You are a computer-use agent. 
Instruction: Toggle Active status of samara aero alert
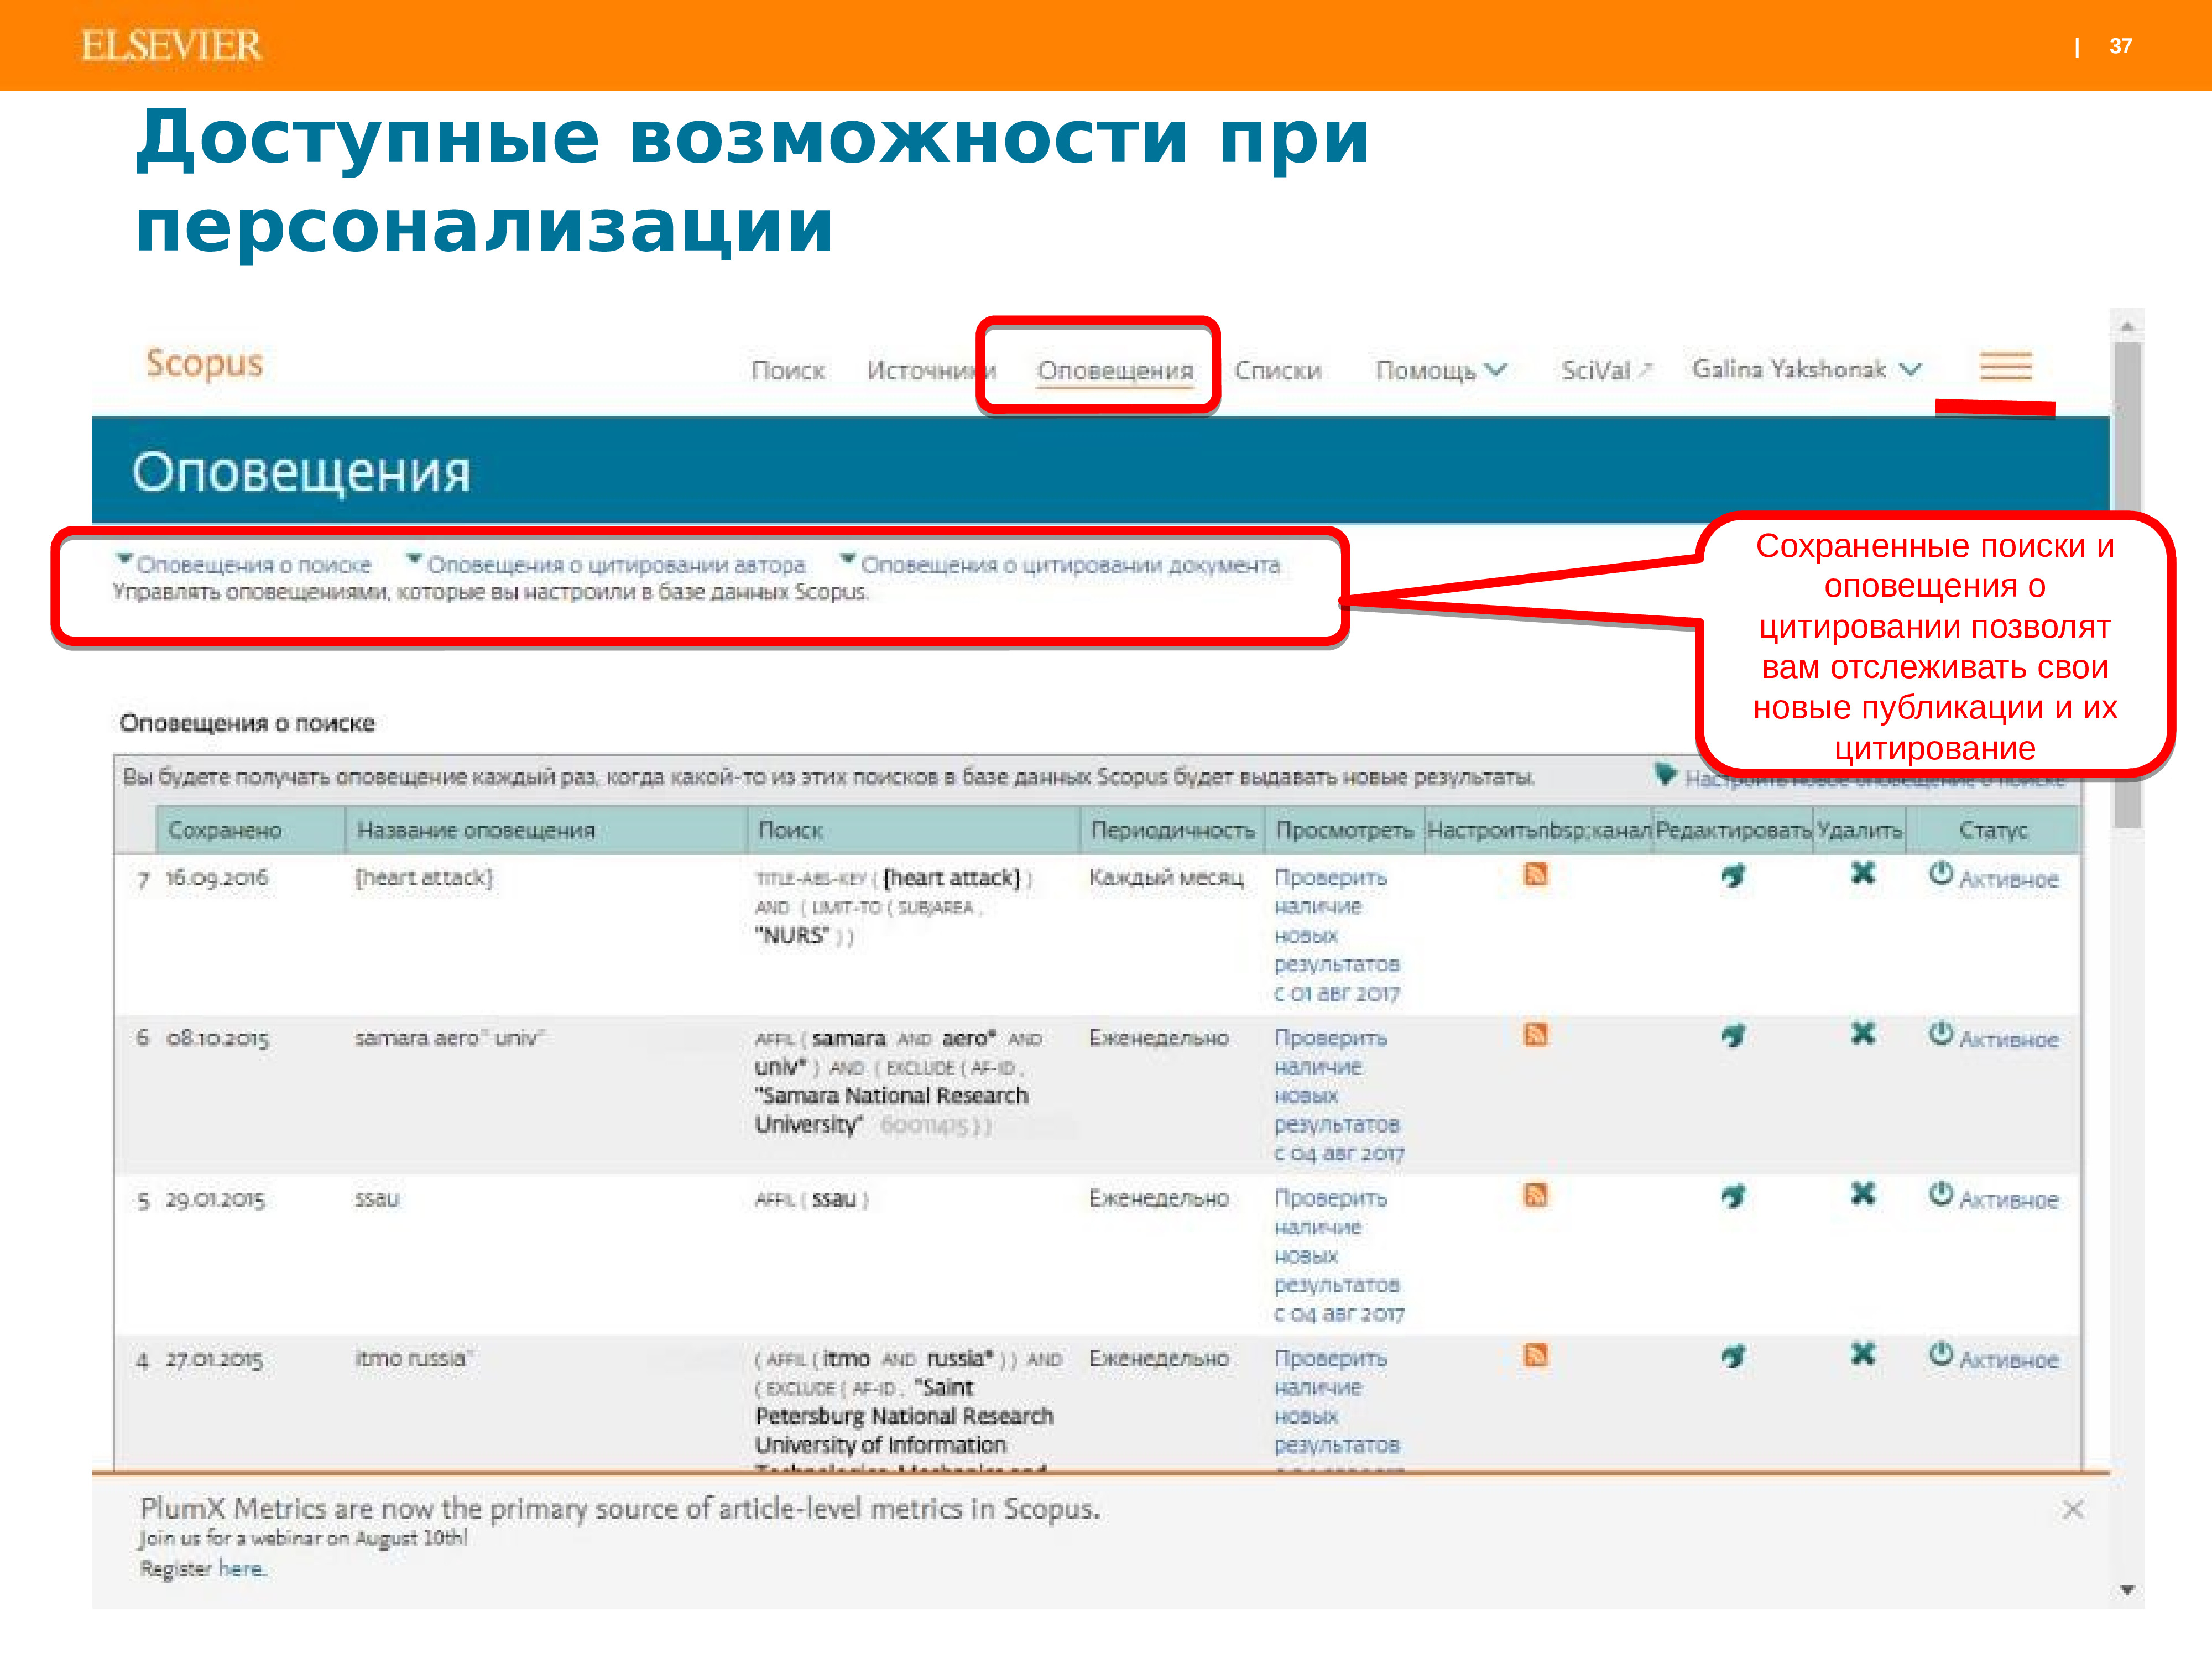click(1993, 1038)
